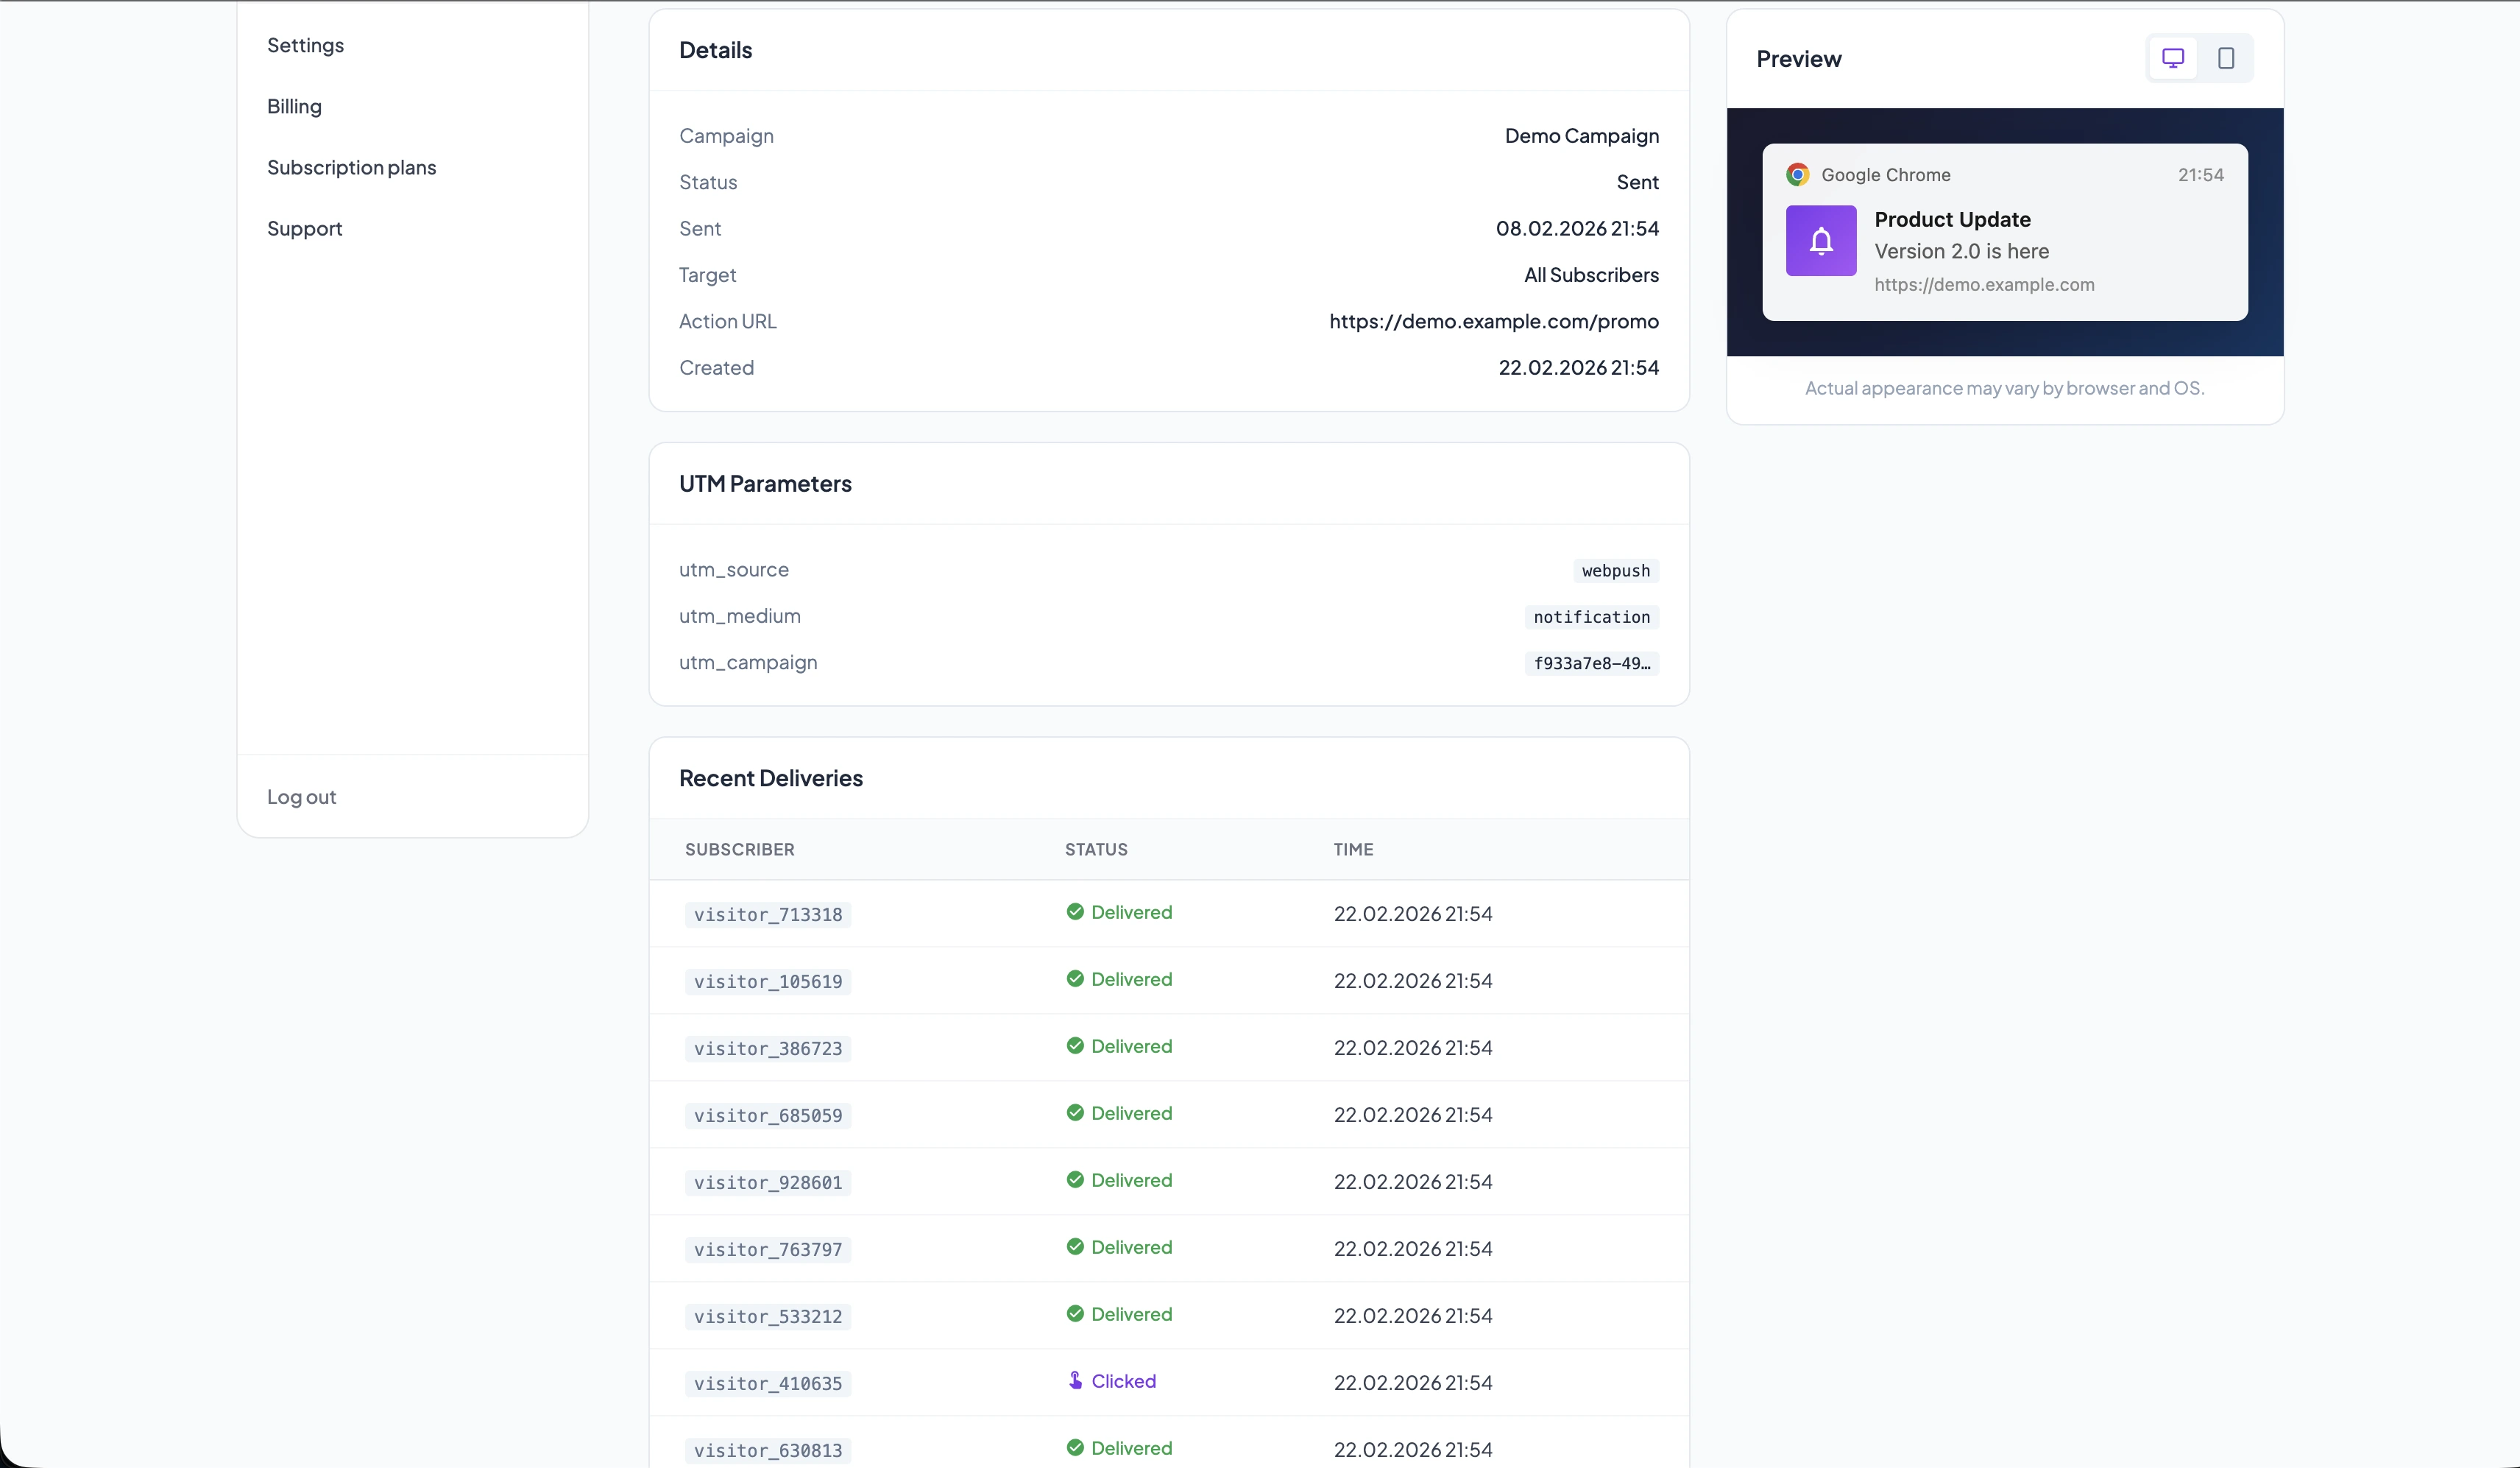This screenshot has width=2520, height=1468.
Task: Switch preview to desktop view icon
Action: (2172, 58)
